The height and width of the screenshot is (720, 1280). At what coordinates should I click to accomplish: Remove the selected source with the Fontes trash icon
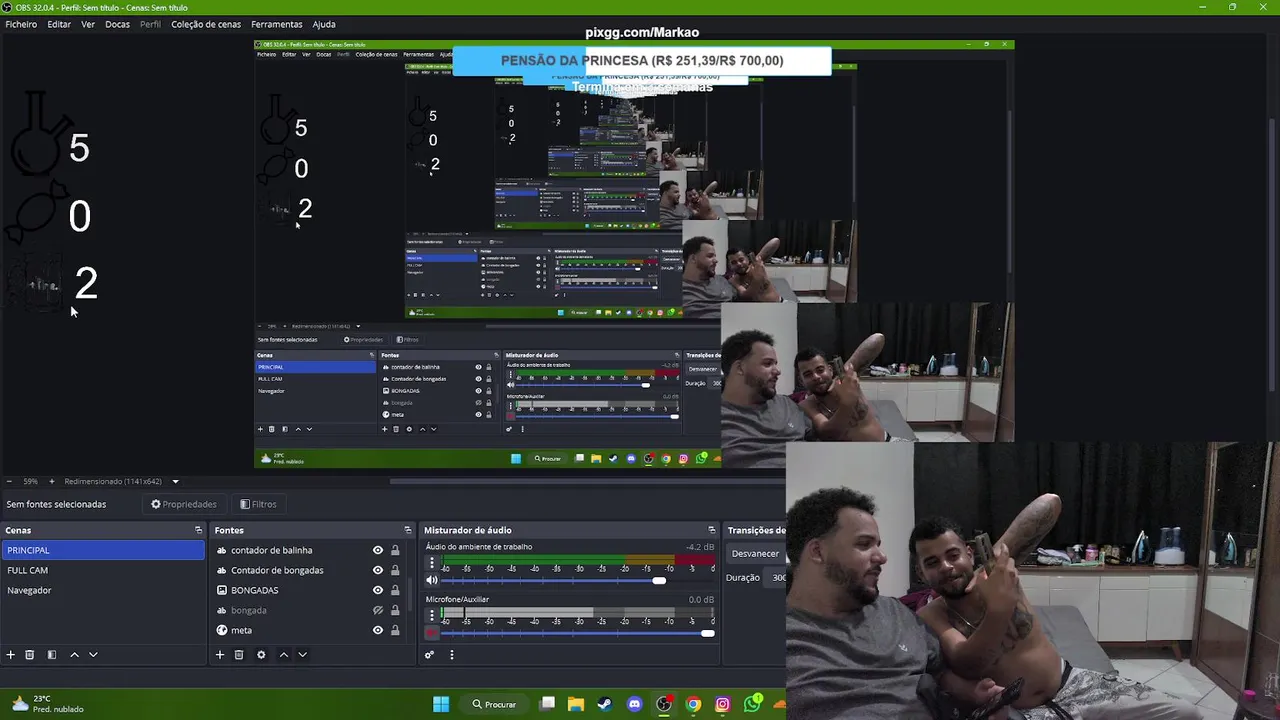pos(239,655)
